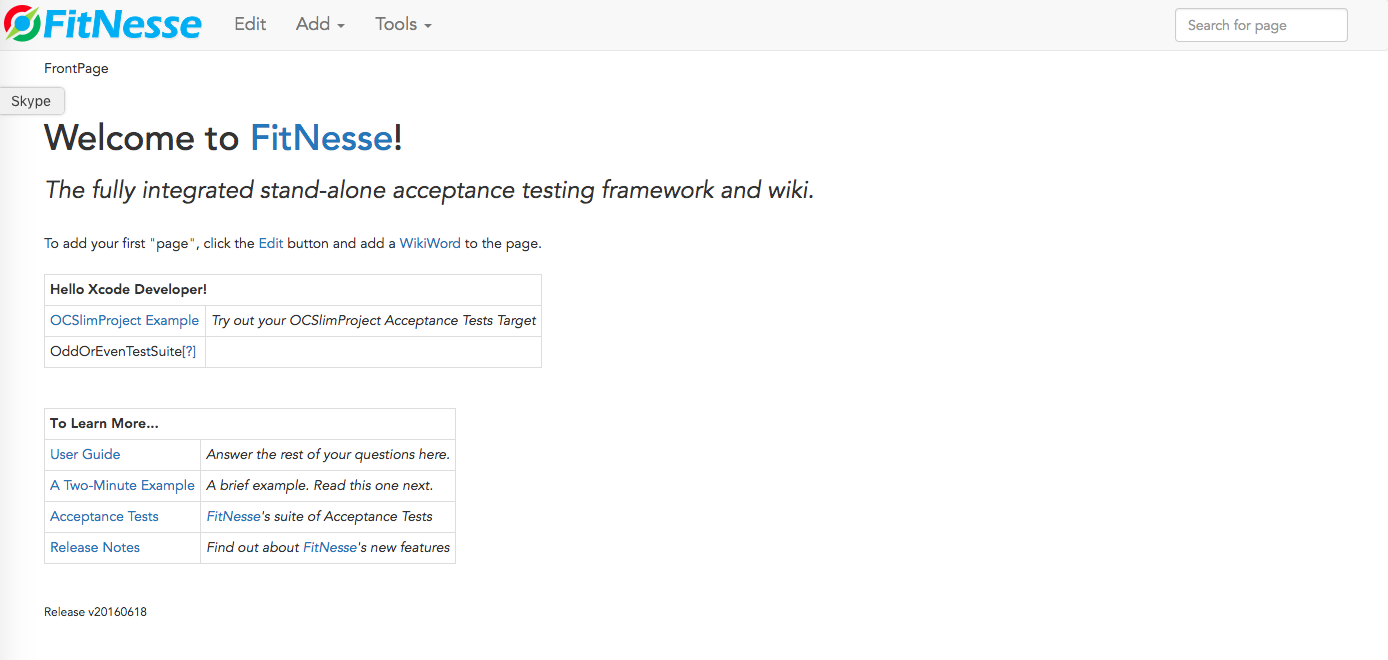This screenshot has height=660, width=1388.
Task: Open the FitNesse link in the heading
Action: coord(321,137)
